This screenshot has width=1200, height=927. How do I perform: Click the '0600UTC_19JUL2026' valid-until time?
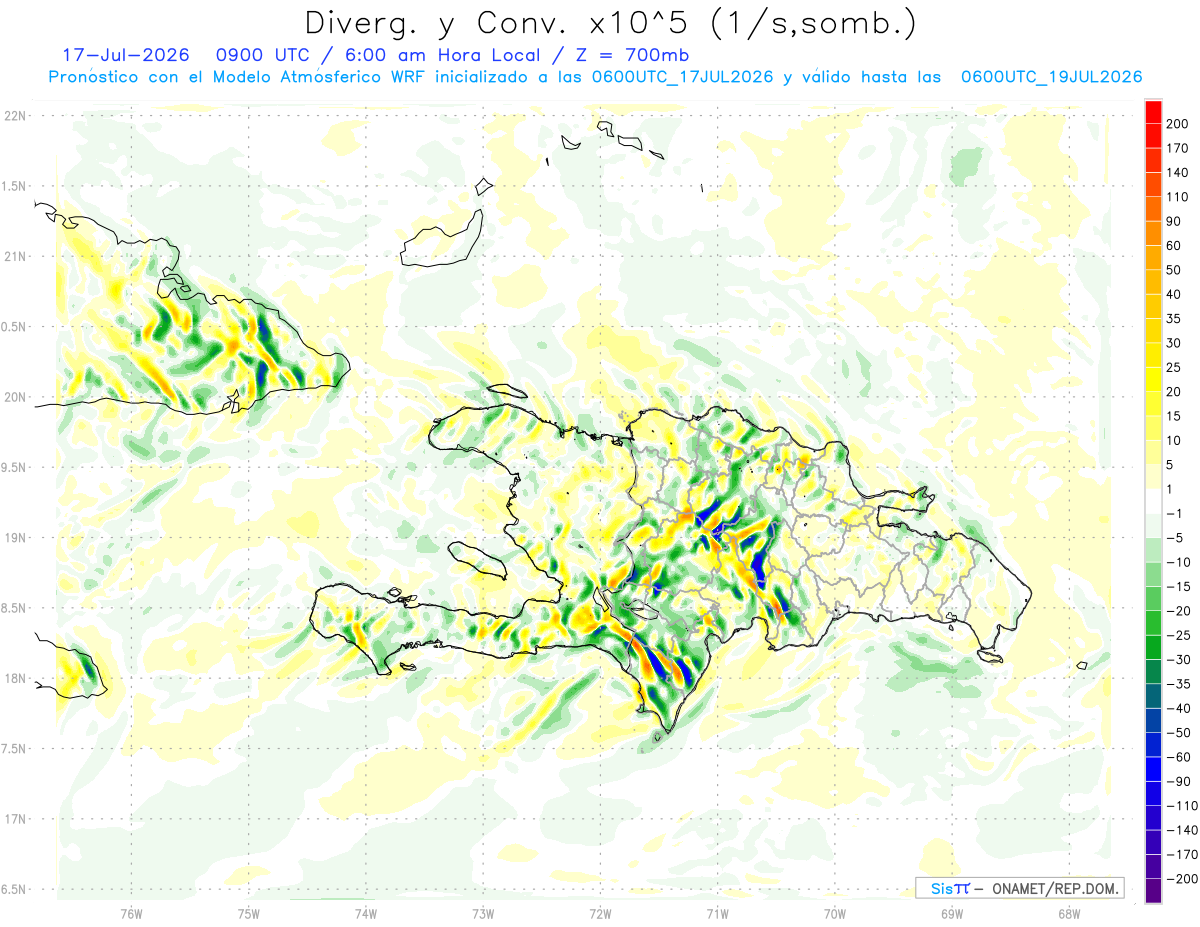(x=1051, y=77)
